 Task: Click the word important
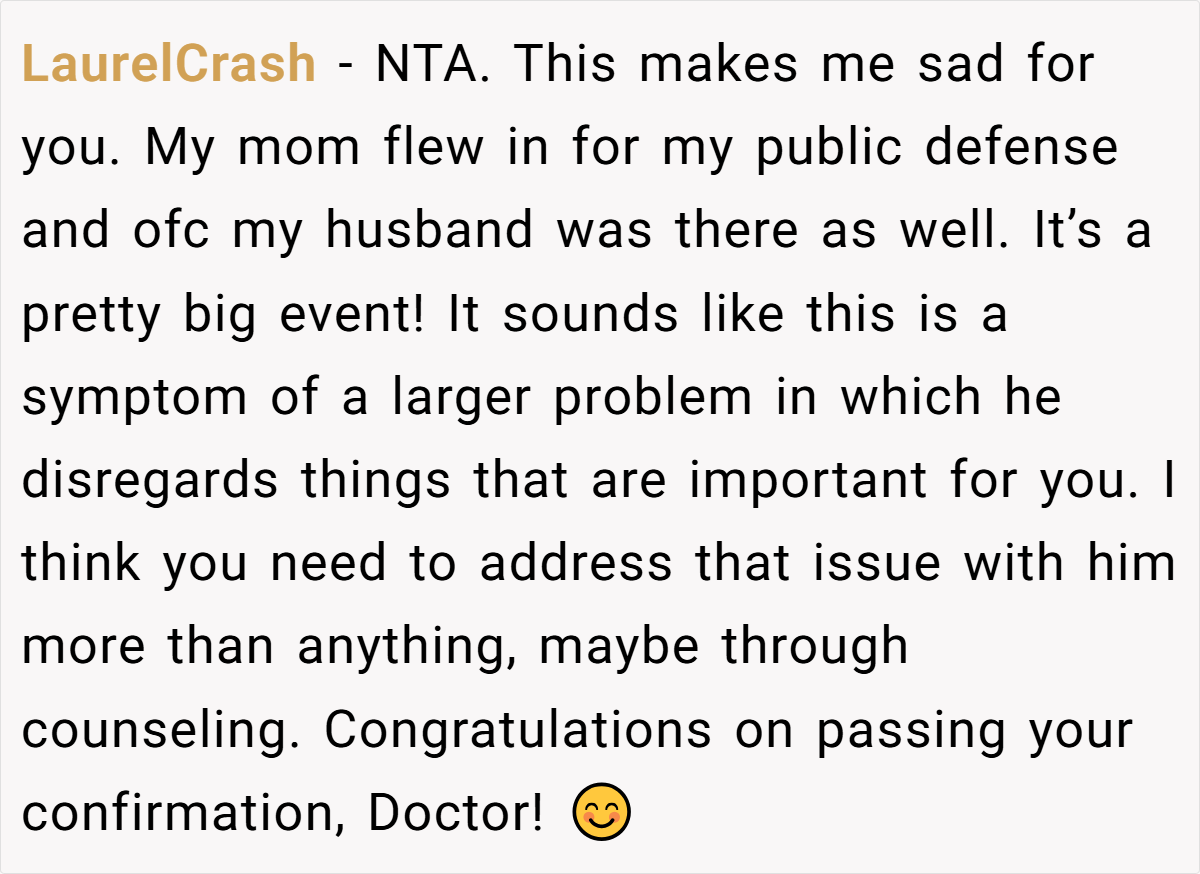[x=809, y=480]
